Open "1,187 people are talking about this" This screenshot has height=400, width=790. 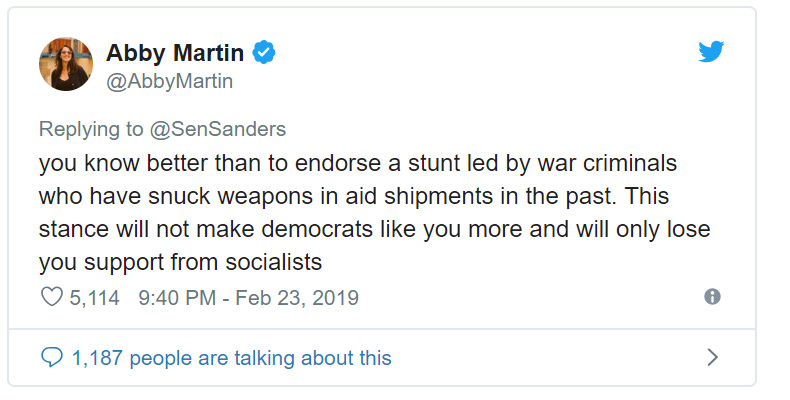(231, 357)
